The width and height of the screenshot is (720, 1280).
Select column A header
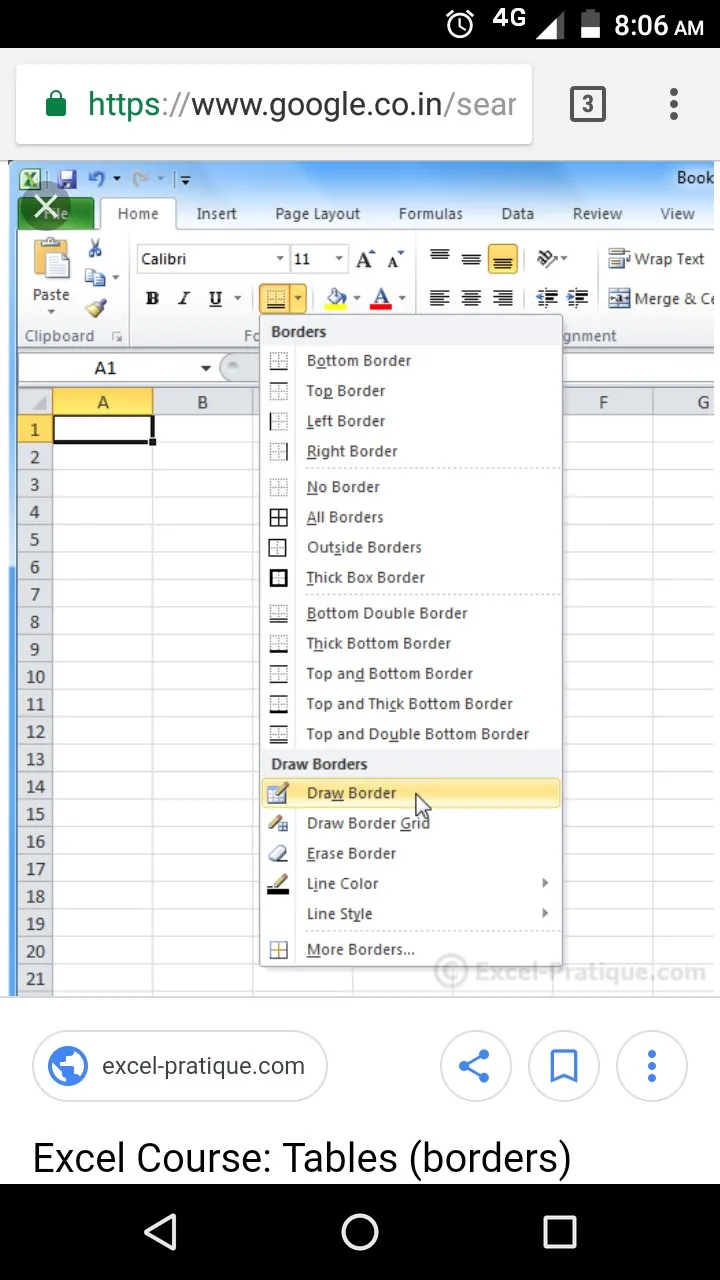click(102, 402)
